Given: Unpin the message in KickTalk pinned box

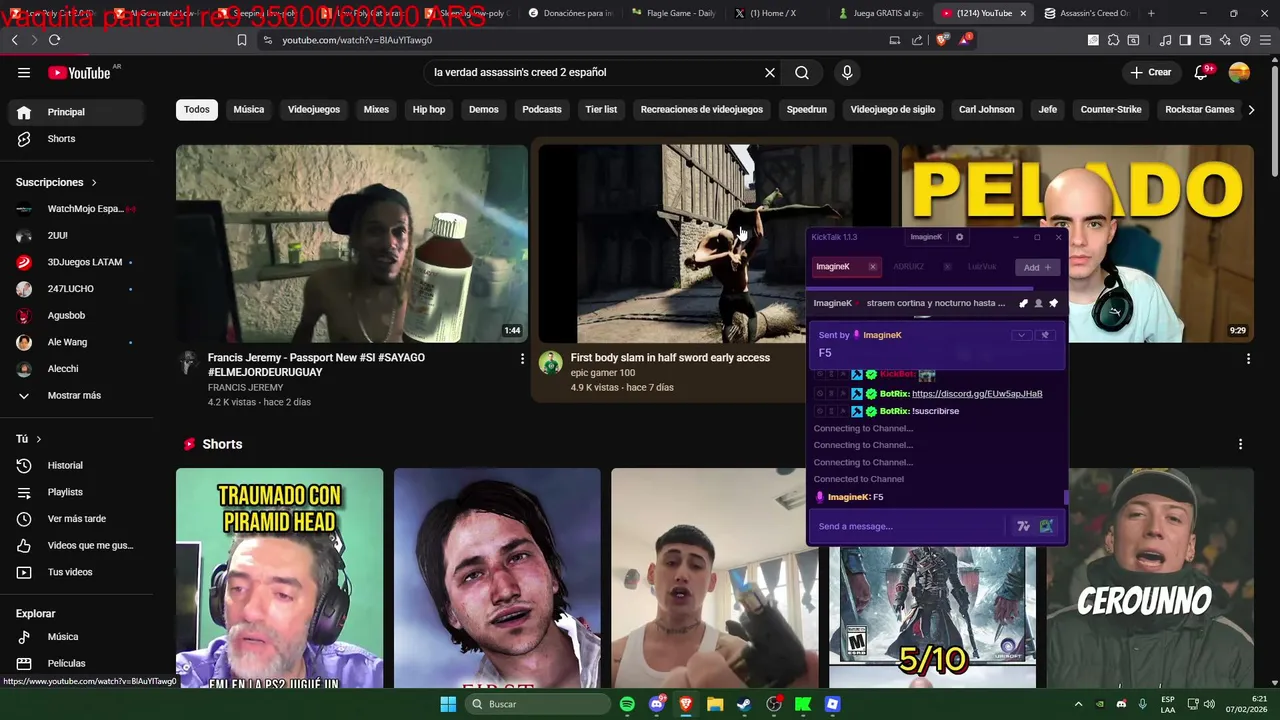Looking at the screenshot, I should click(x=1045, y=335).
